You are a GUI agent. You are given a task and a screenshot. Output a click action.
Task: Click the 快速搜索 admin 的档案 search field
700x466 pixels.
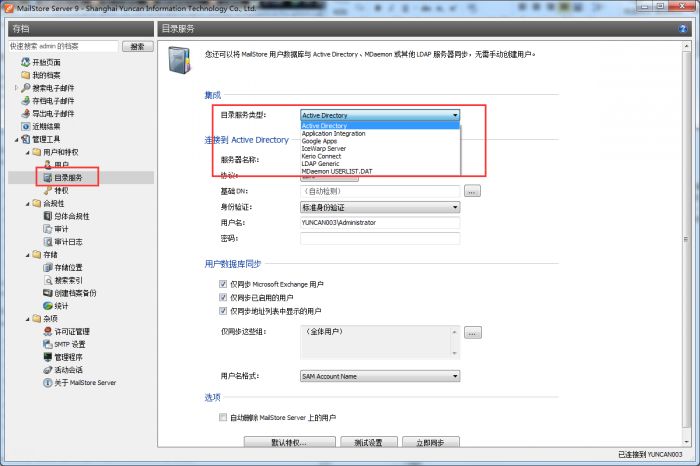(63, 46)
